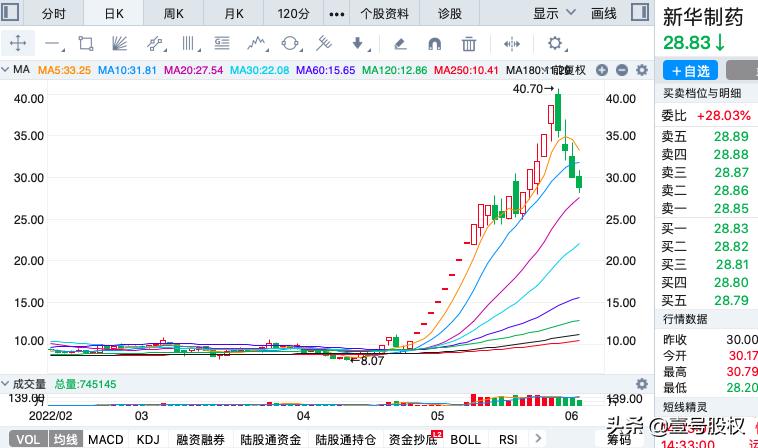Click MA30:22.08 cyan label

click(259, 71)
